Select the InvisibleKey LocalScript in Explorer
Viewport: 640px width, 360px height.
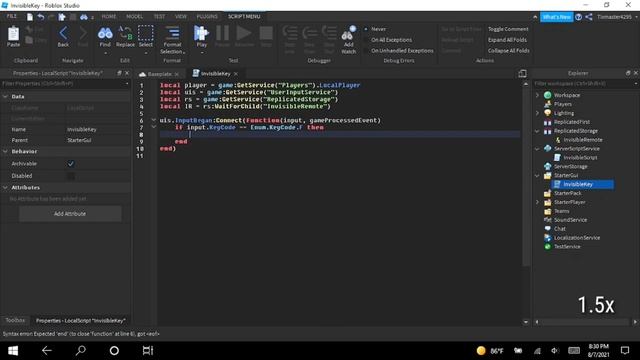[x=582, y=184]
